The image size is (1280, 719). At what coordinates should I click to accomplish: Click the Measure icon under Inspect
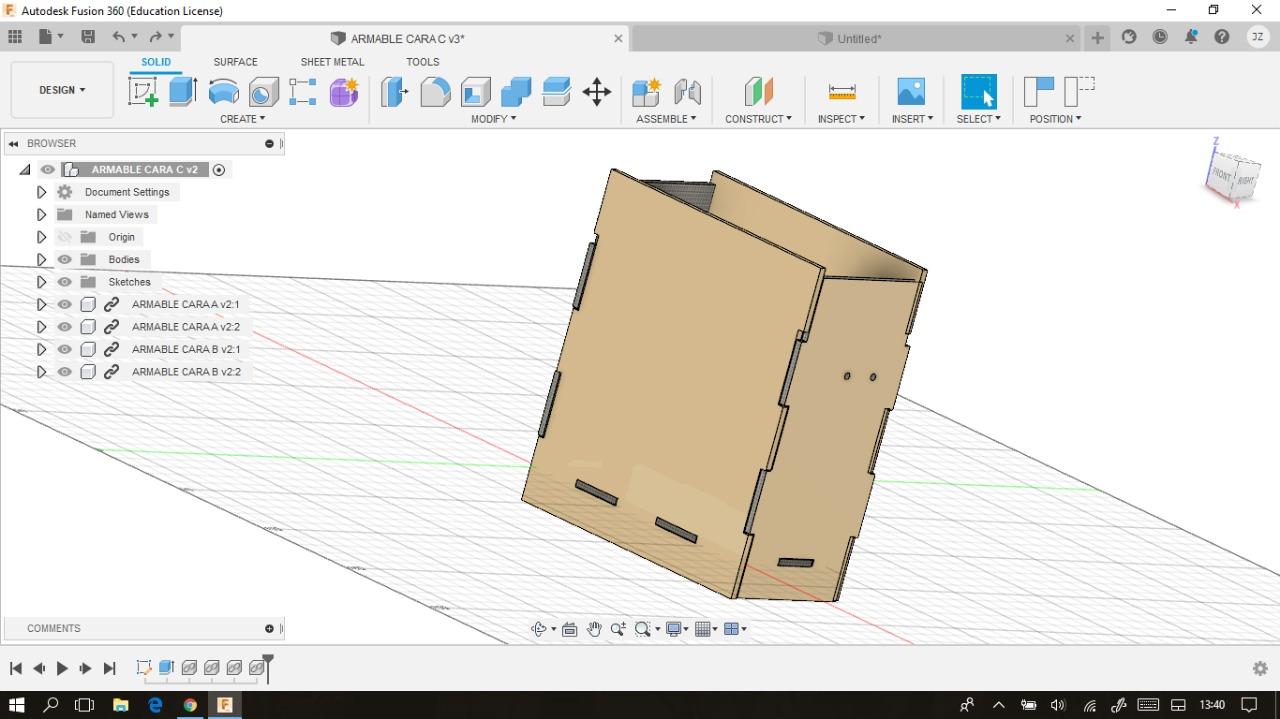(x=842, y=92)
